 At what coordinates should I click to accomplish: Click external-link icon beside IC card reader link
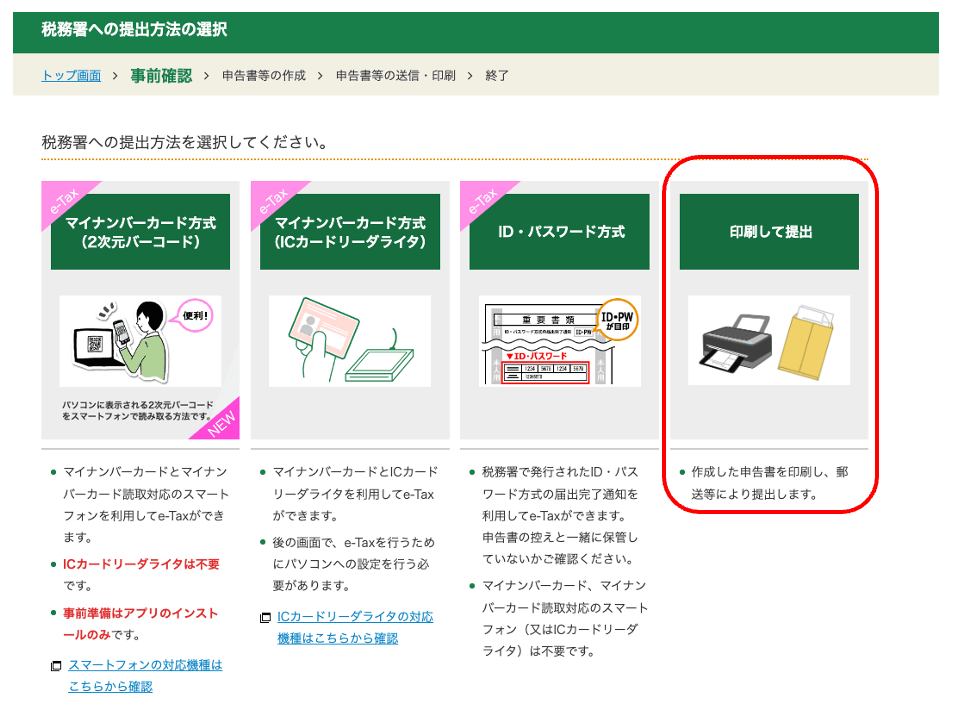coord(265,618)
